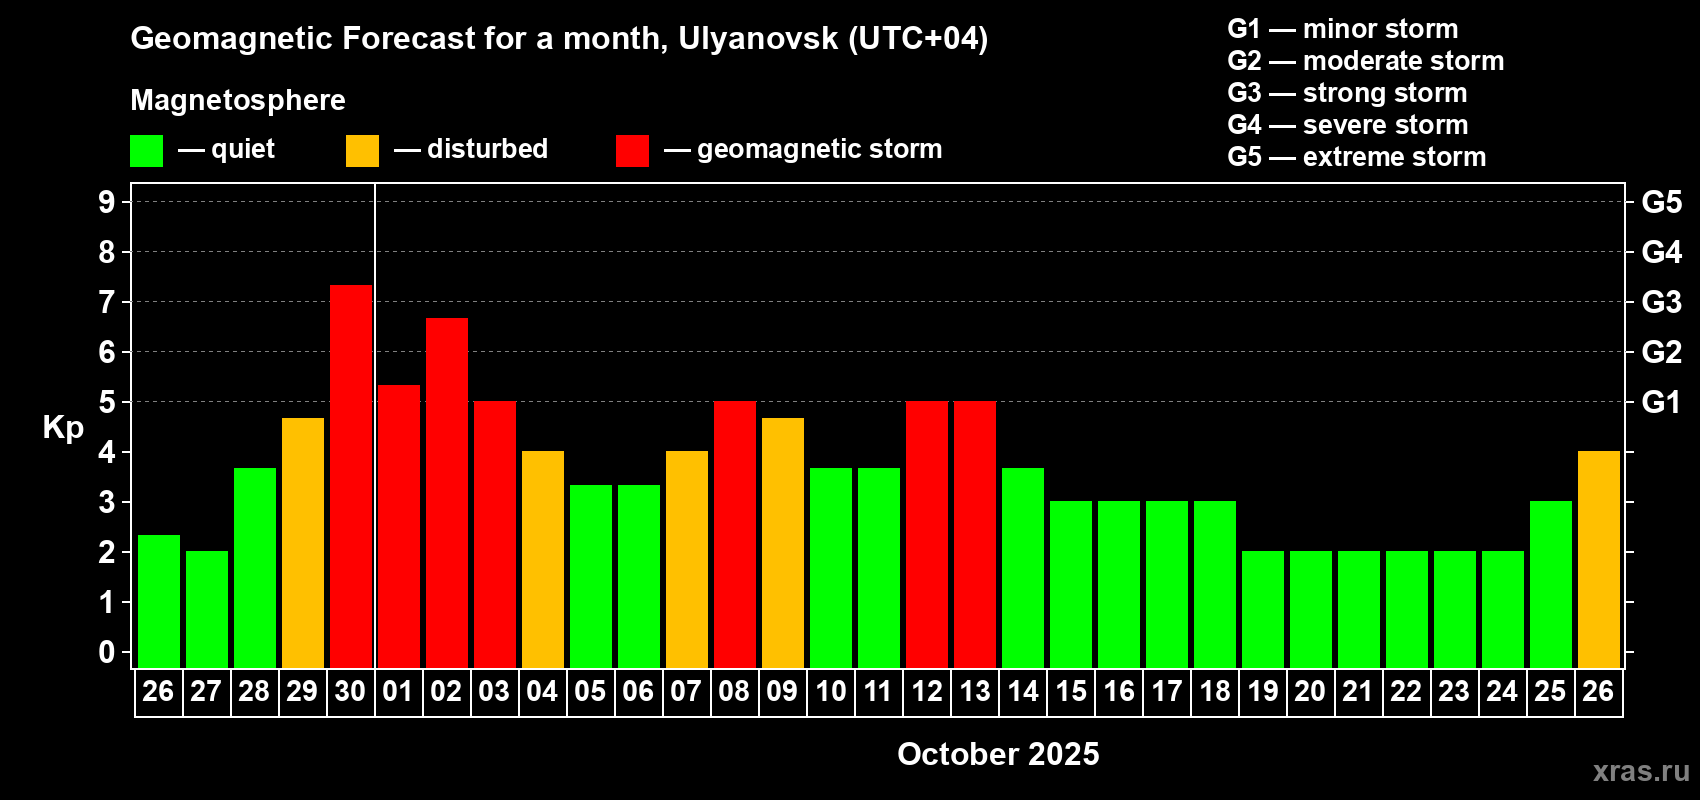The height and width of the screenshot is (800, 1700).
Task: Select the orange bar for October 04
Action: coord(543,560)
